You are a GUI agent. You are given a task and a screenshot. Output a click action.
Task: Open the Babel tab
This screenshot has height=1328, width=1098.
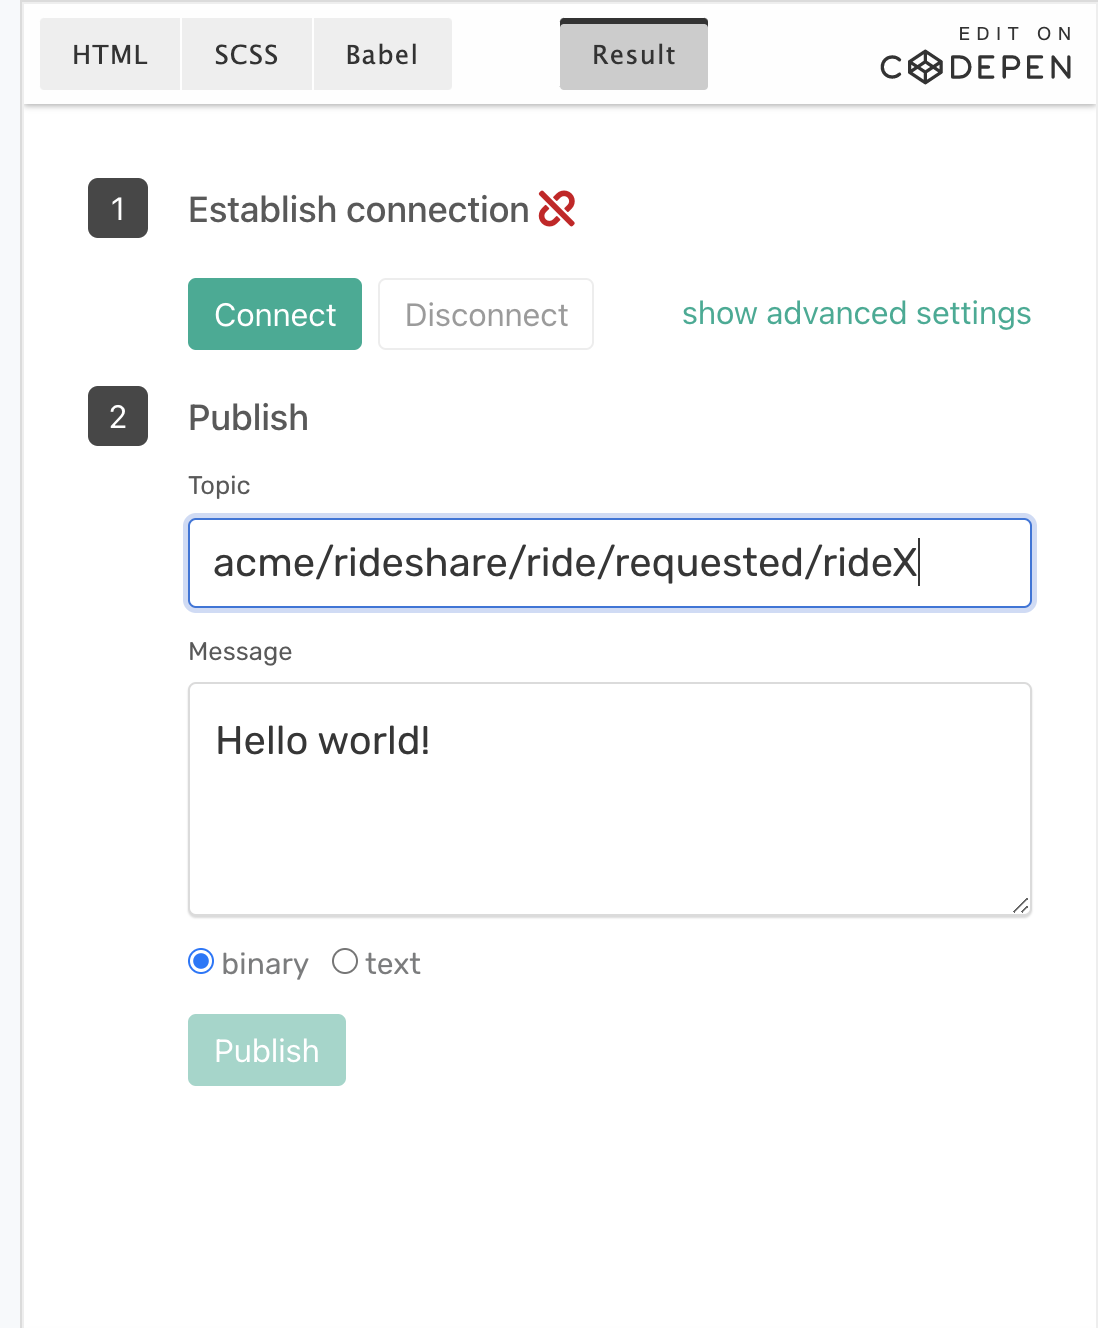coord(381,54)
